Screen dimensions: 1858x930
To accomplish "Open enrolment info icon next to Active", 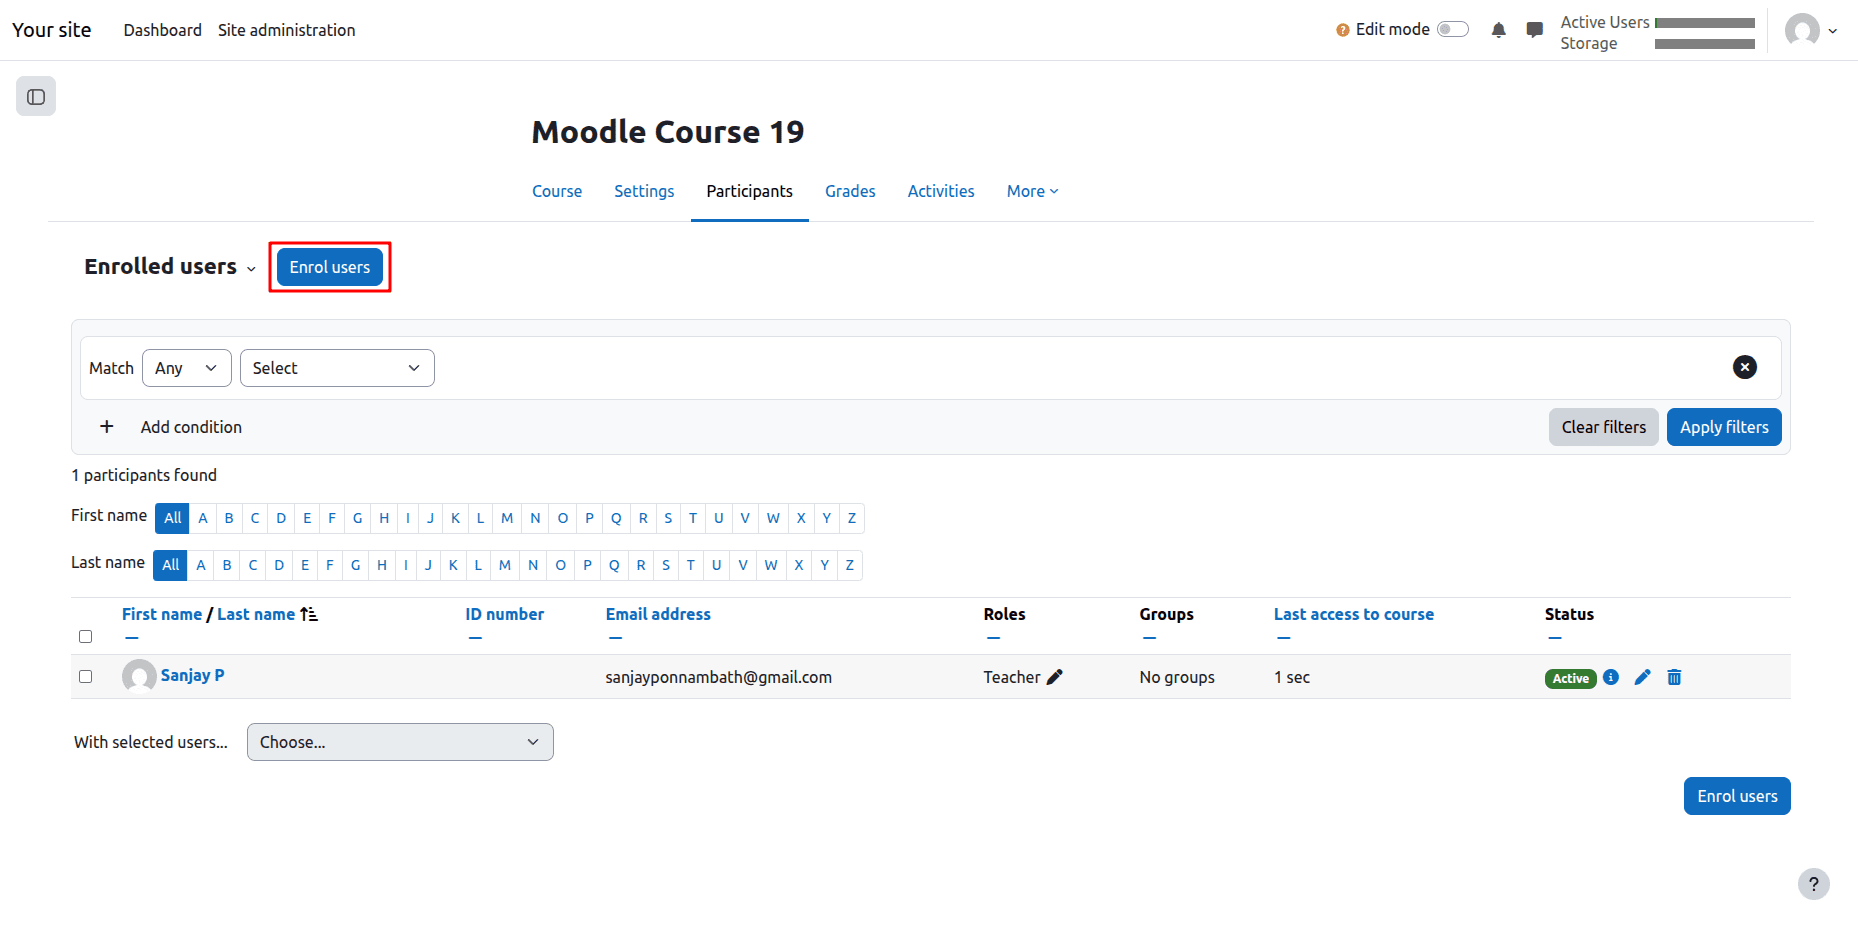I will point(1610,677).
